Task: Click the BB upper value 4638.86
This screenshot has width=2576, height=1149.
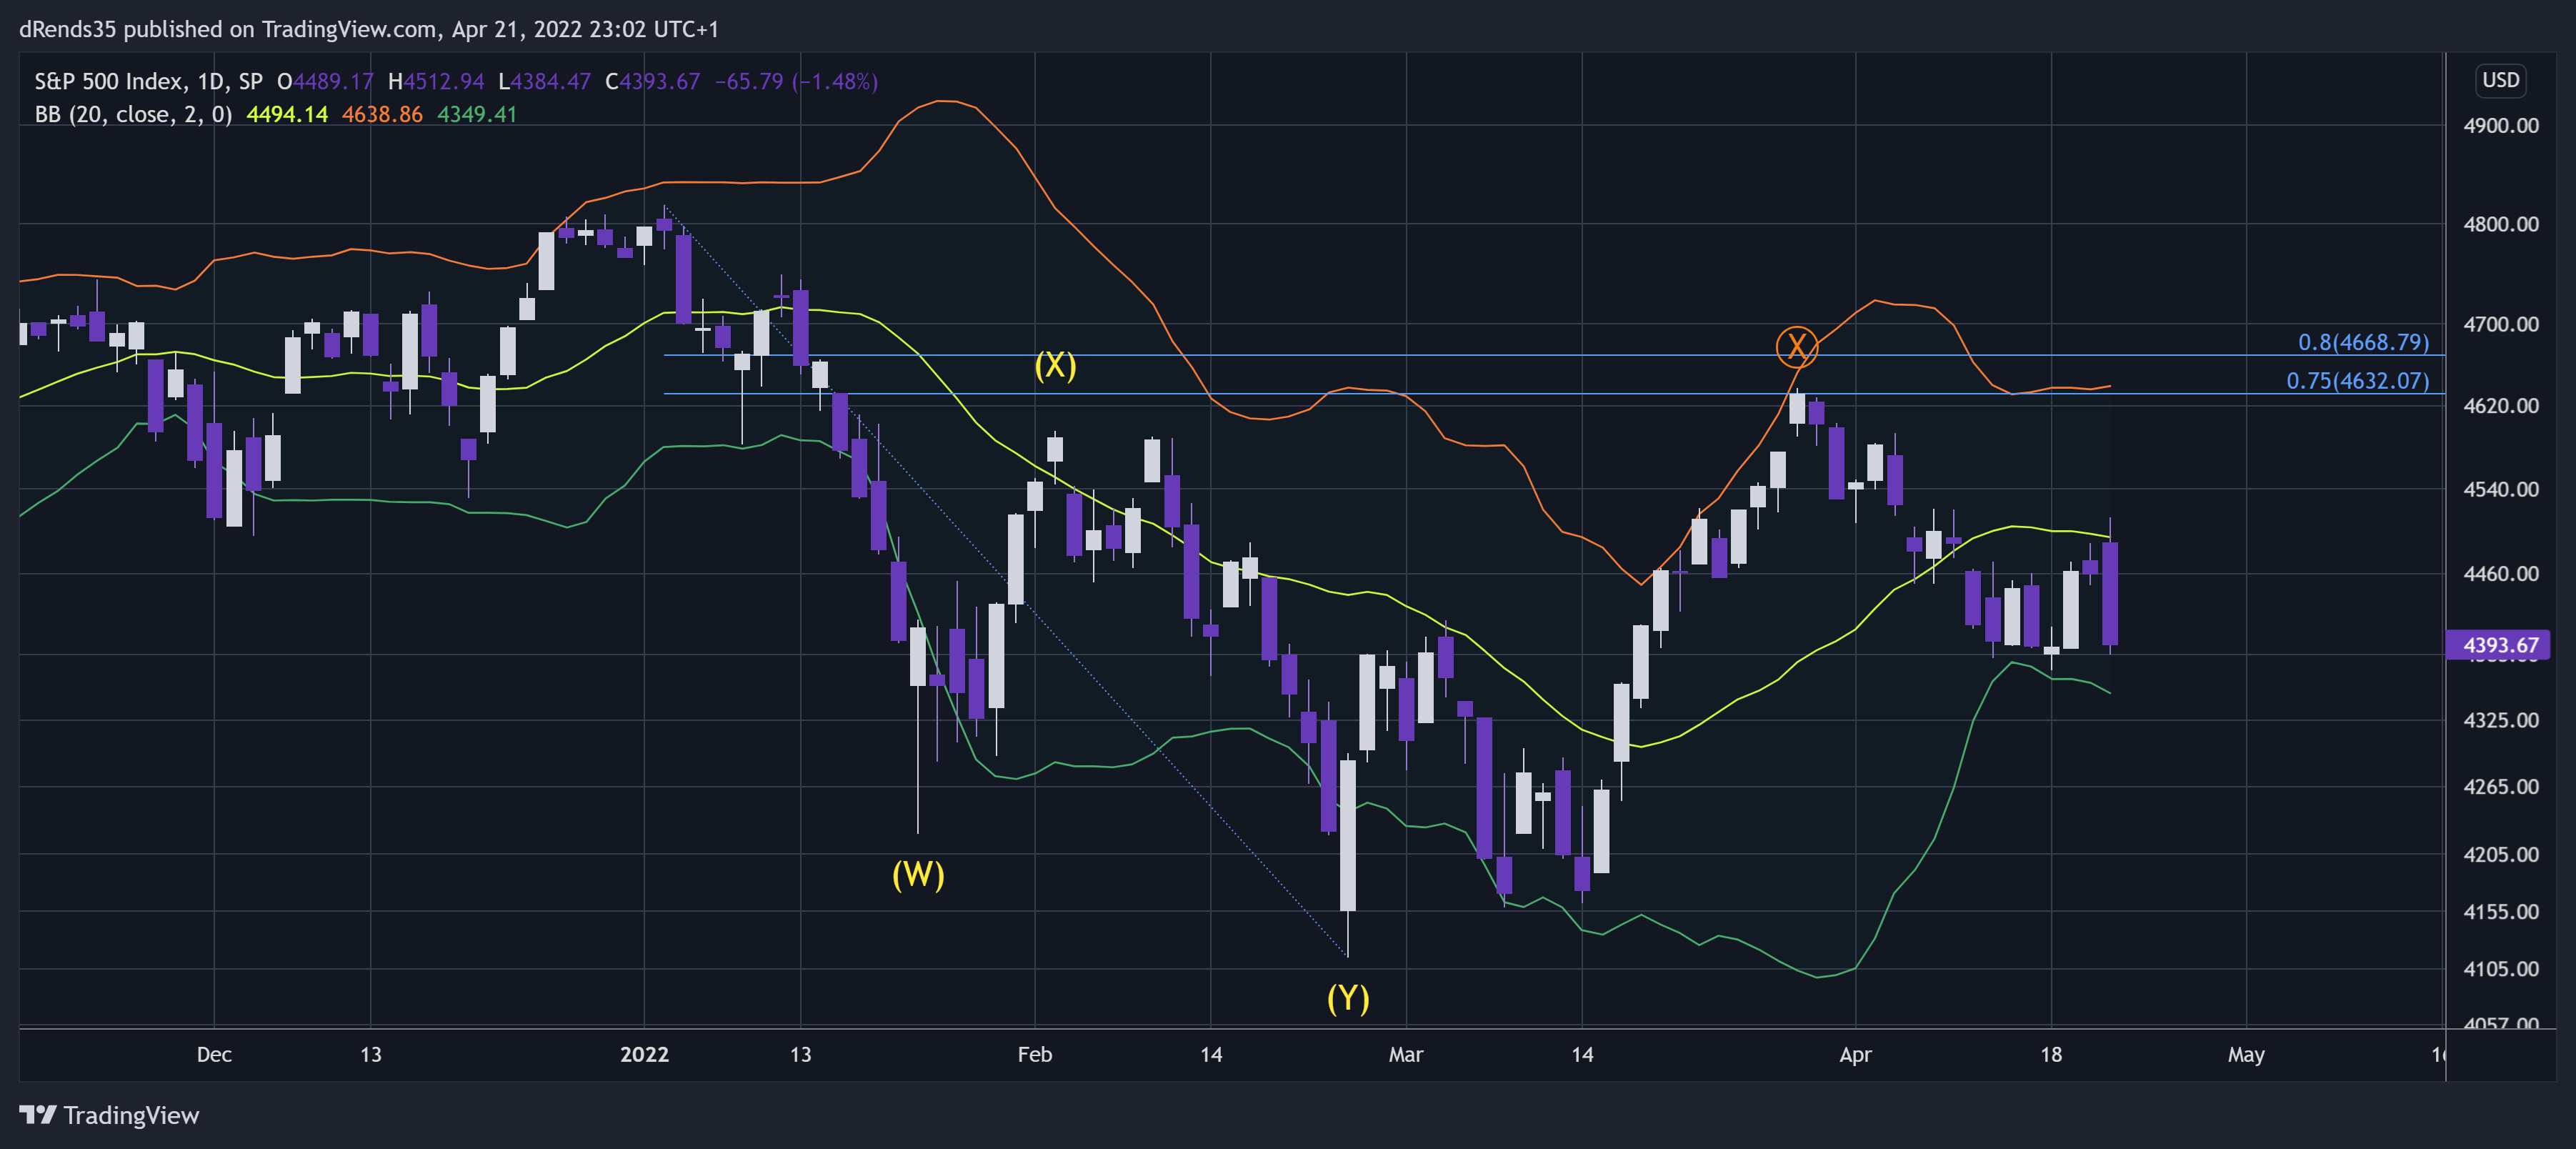Action: click(x=382, y=114)
